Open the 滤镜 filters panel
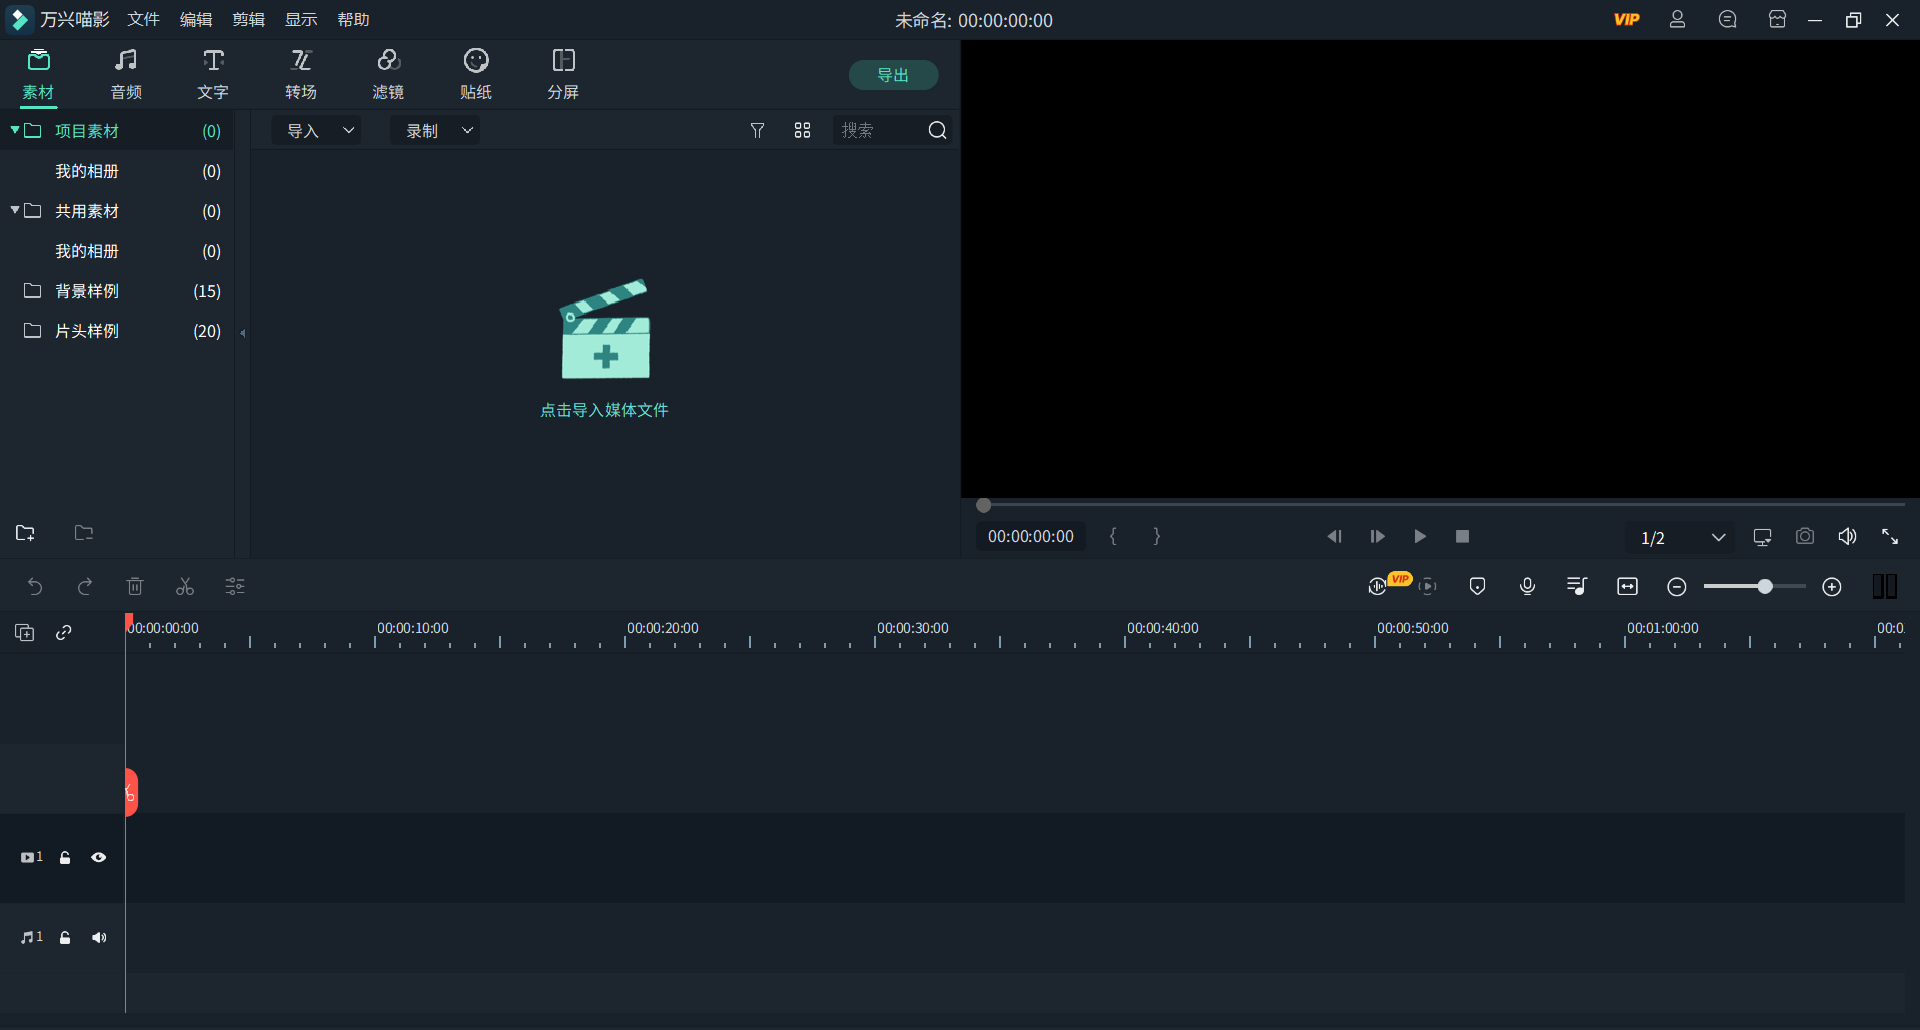This screenshot has width=1920, height=1030. pyautogui.click(x=388, y=74)
